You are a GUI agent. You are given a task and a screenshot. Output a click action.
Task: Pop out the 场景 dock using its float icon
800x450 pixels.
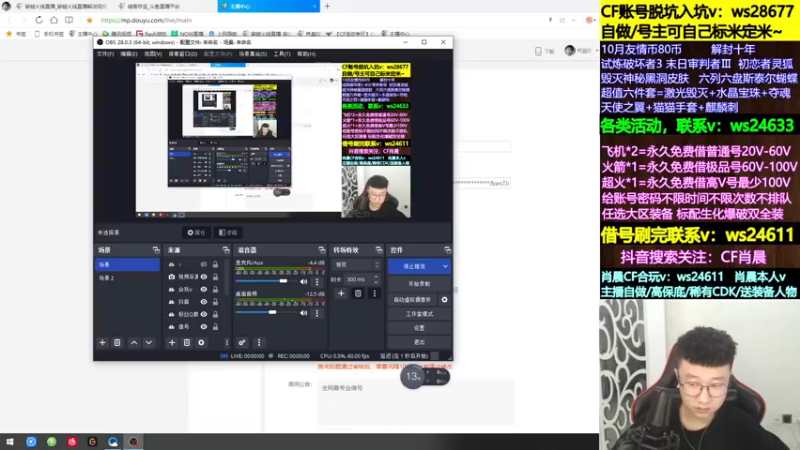(x=156, y=250)
